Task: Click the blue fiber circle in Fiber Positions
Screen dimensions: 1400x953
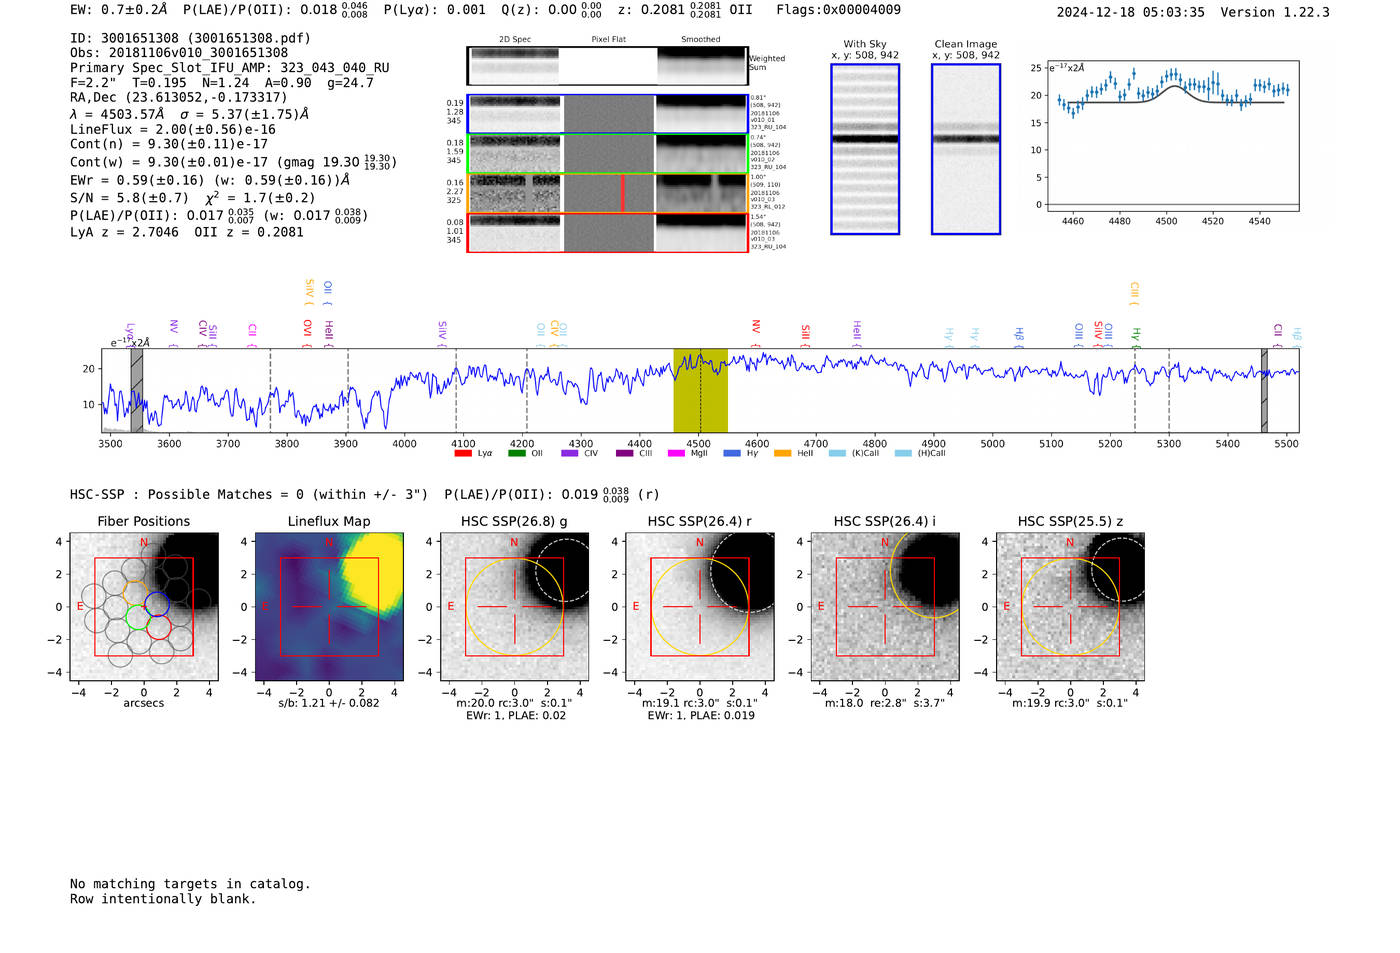Action: pyautogui.click(x=156, y=603)
